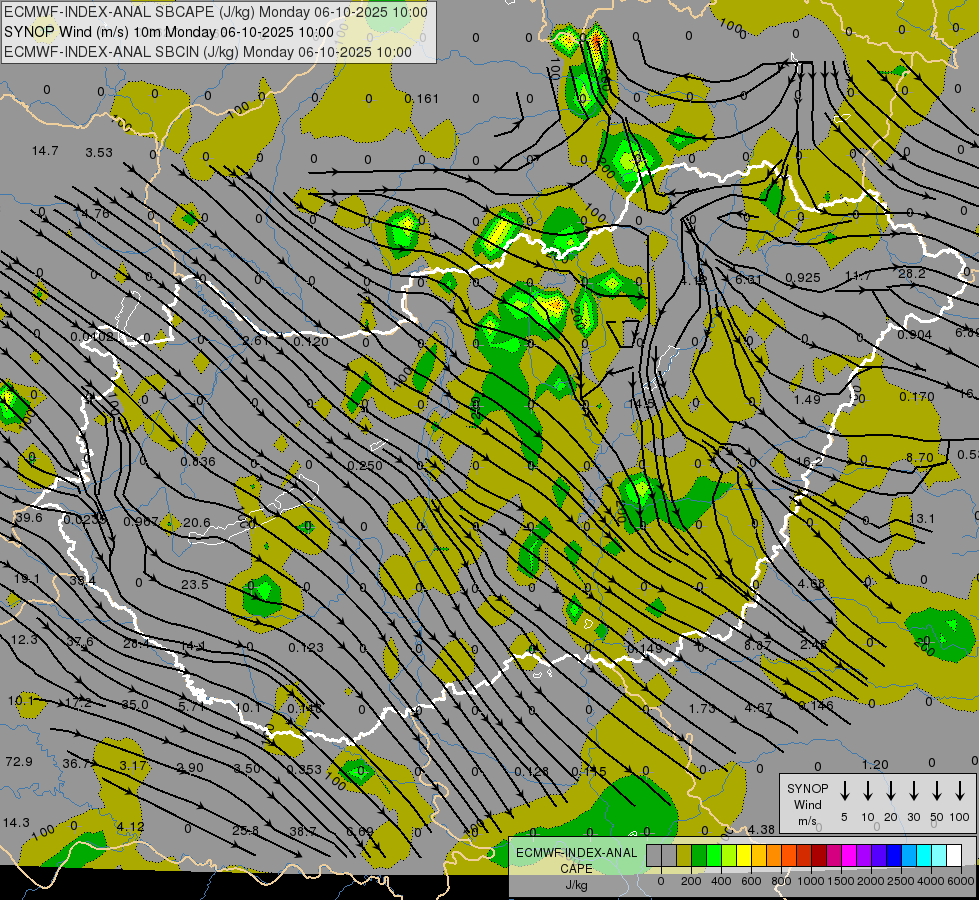Click the 1000 tick label on CAPE scale
The height and width of the screenshot is (900, 979).
point(811,881)
